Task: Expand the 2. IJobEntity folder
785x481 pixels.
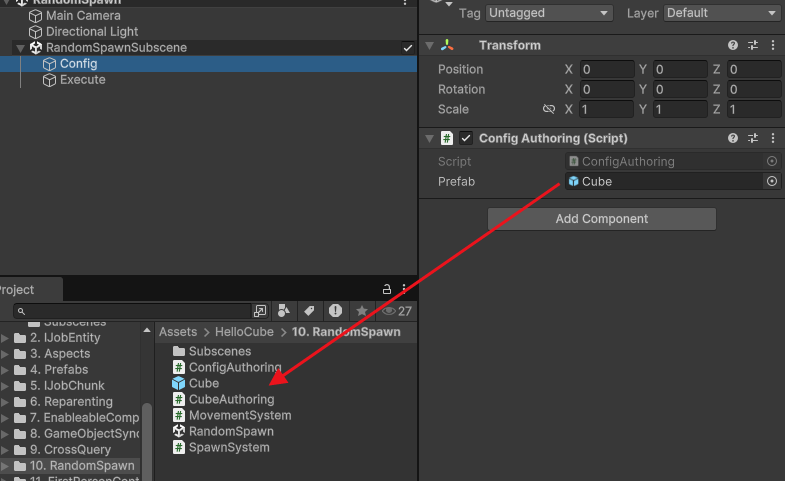Action: pos(5,338)
